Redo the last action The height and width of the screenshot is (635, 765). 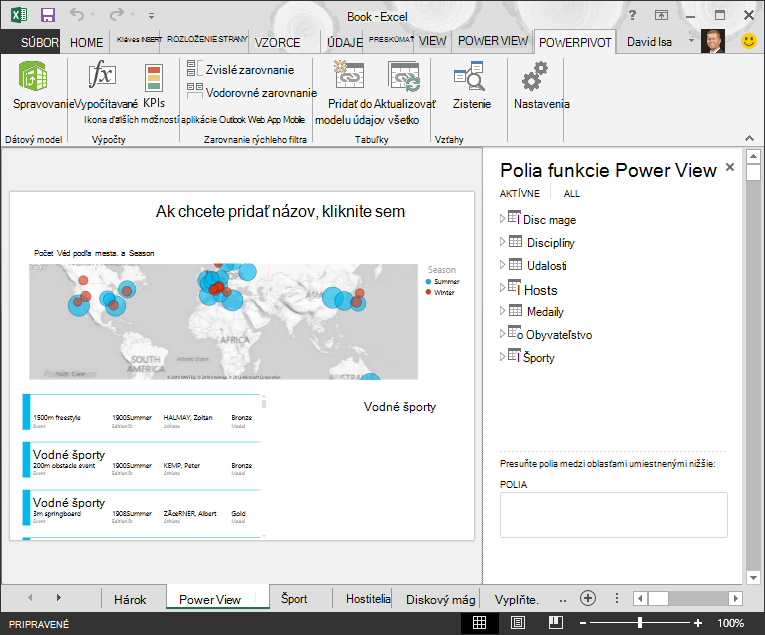tap(117, 15)
